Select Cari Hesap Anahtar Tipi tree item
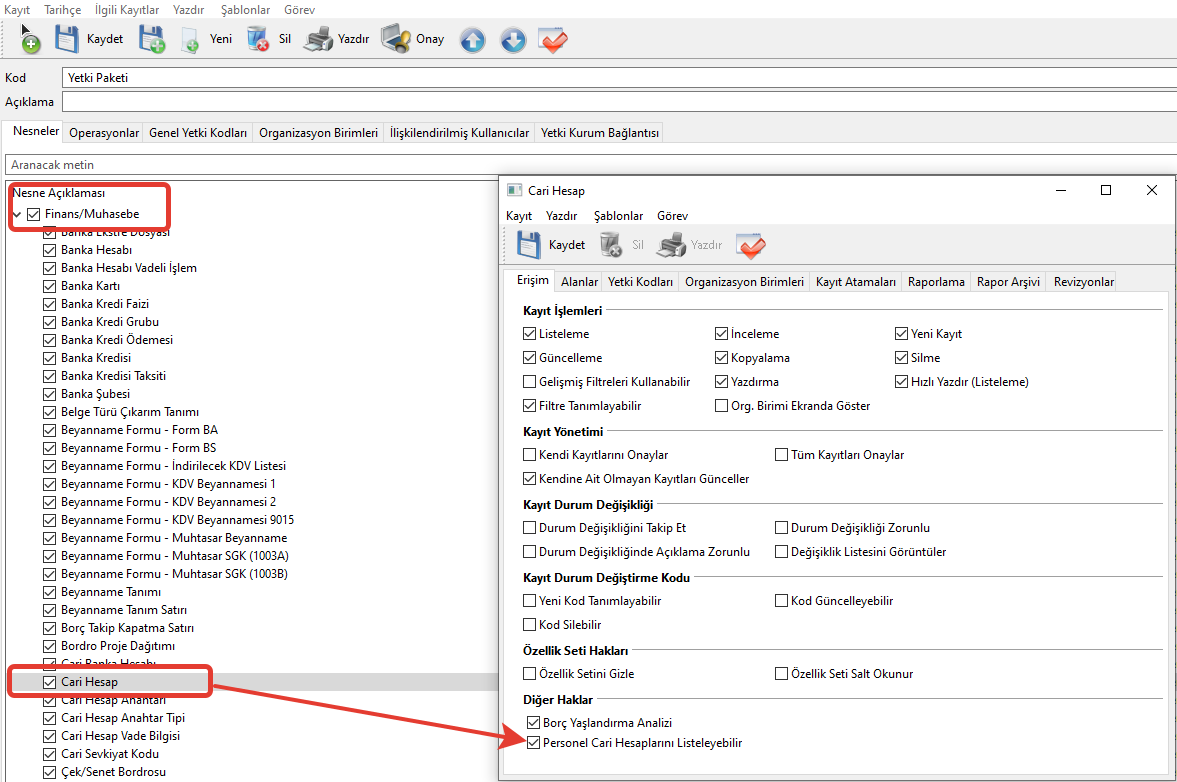This screenshot has width=1177, height=782. (122, 718)
